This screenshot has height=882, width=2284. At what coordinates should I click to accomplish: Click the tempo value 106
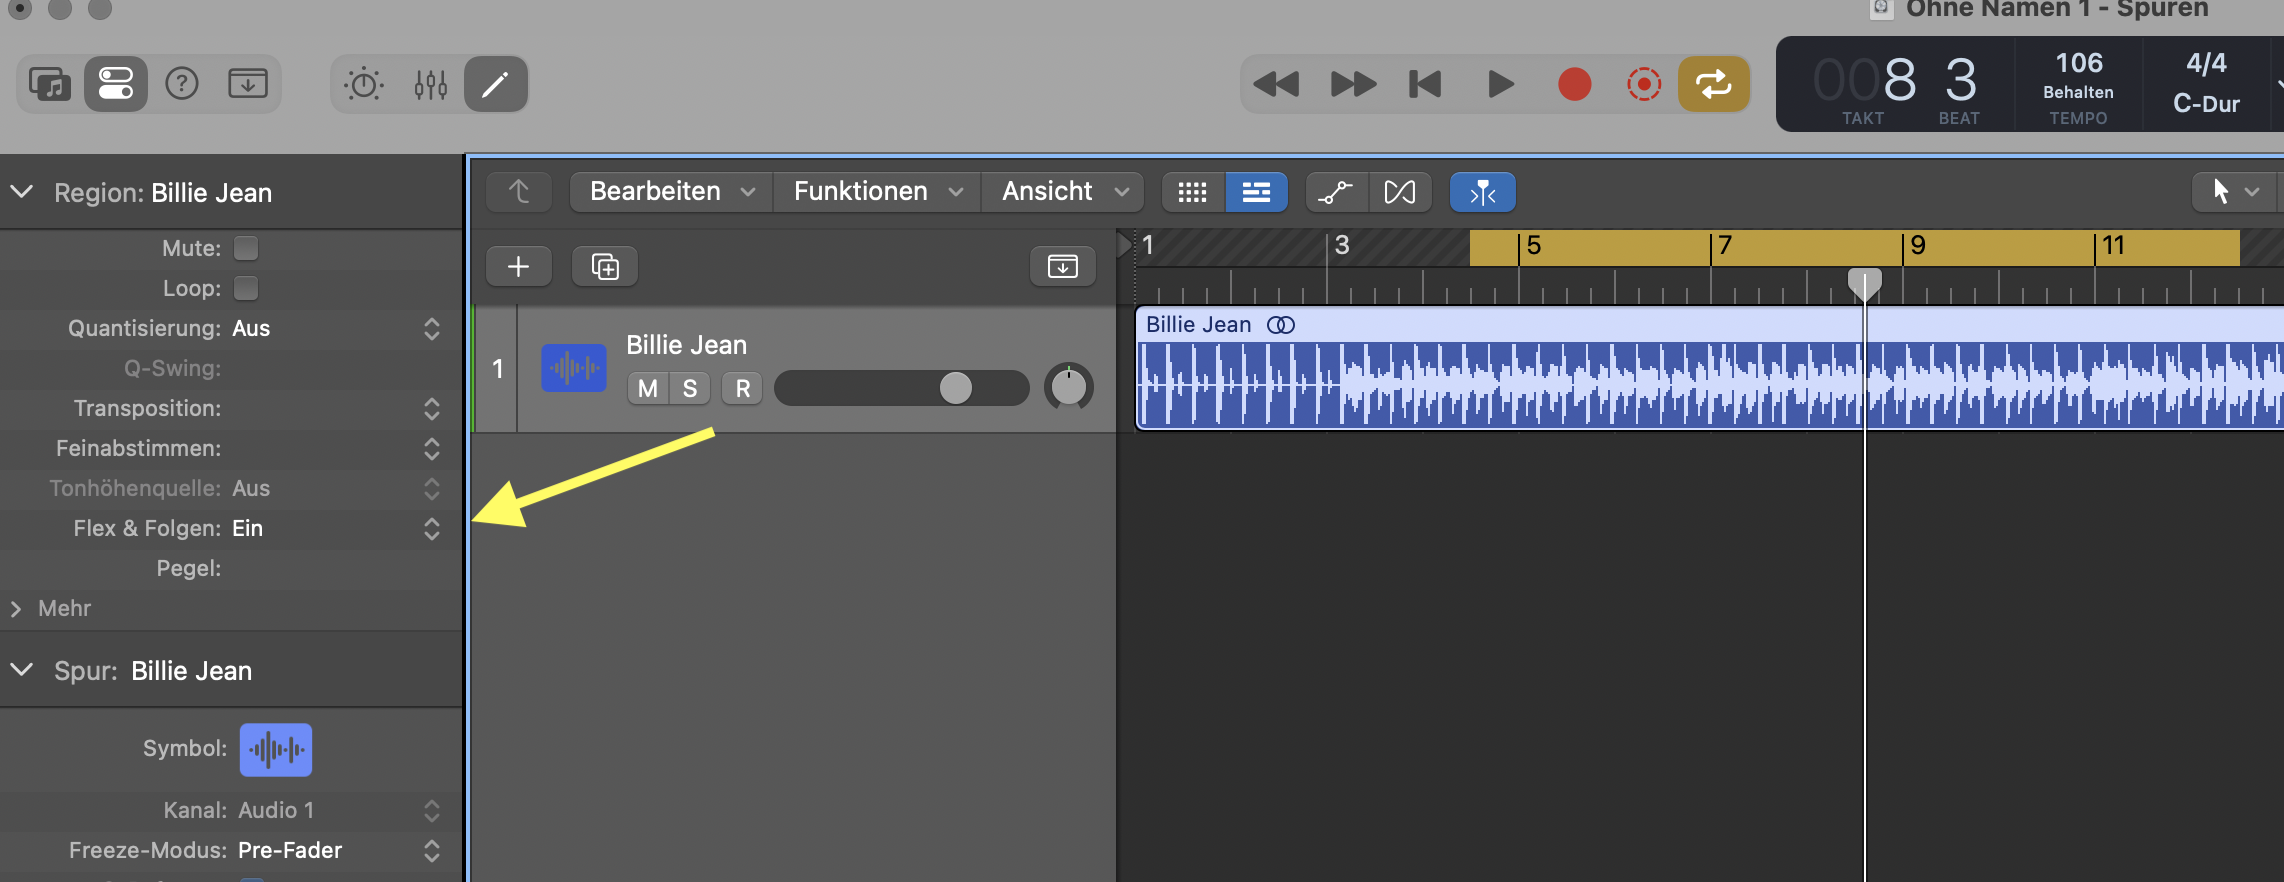point(2079,63)
